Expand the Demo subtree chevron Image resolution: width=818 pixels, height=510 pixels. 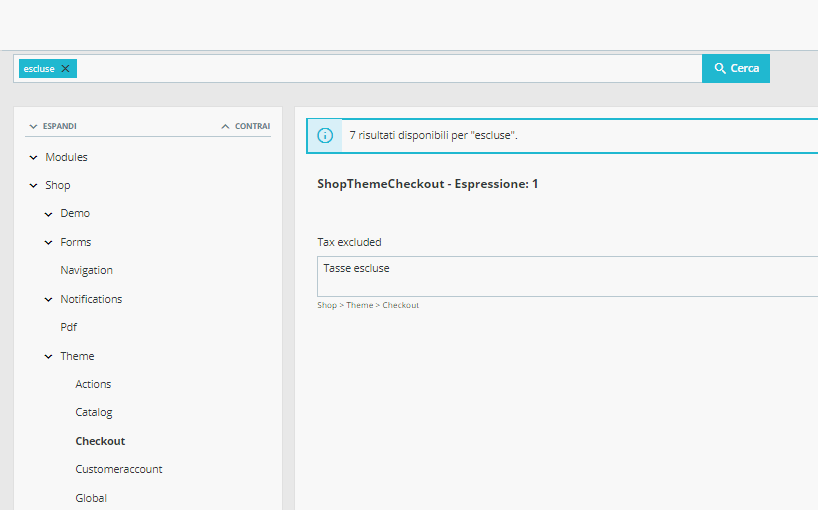point(48,214)
